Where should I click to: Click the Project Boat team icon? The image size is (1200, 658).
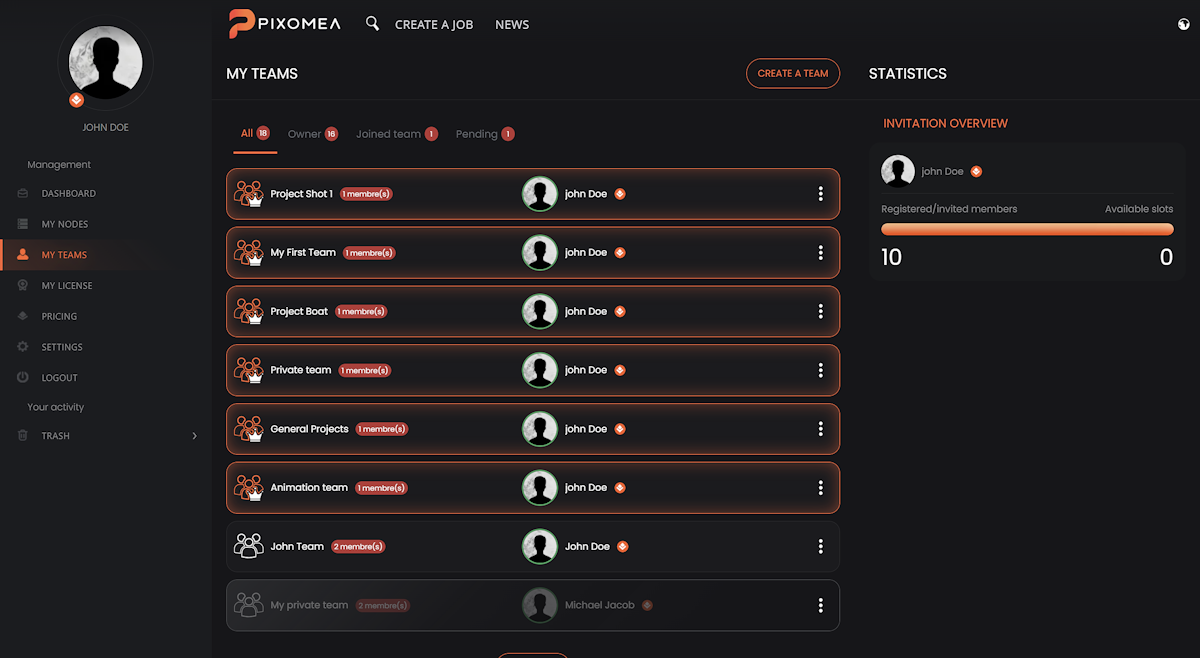coord(248,311)
